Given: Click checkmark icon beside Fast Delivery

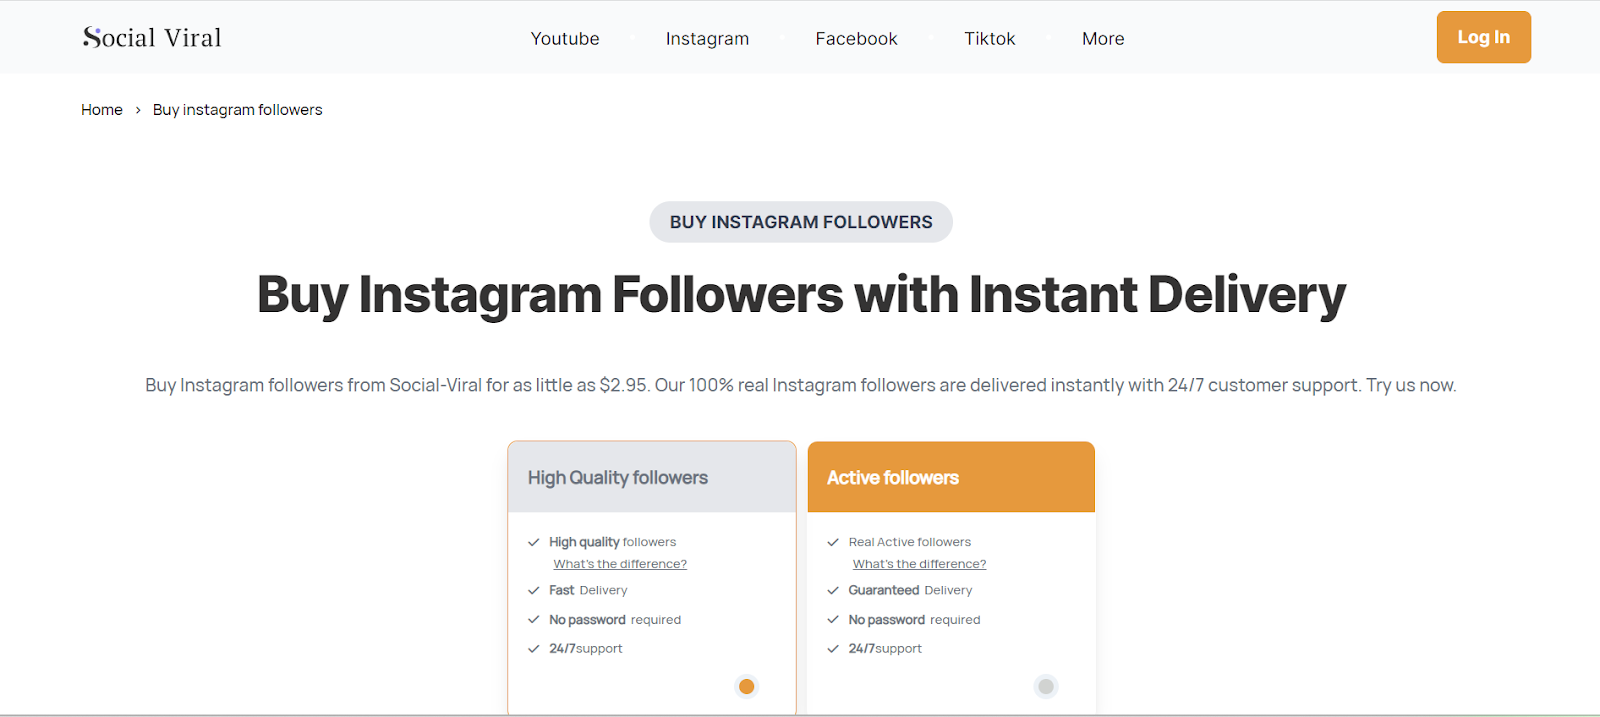Looking at the screenshot, I should click(534, 591).
